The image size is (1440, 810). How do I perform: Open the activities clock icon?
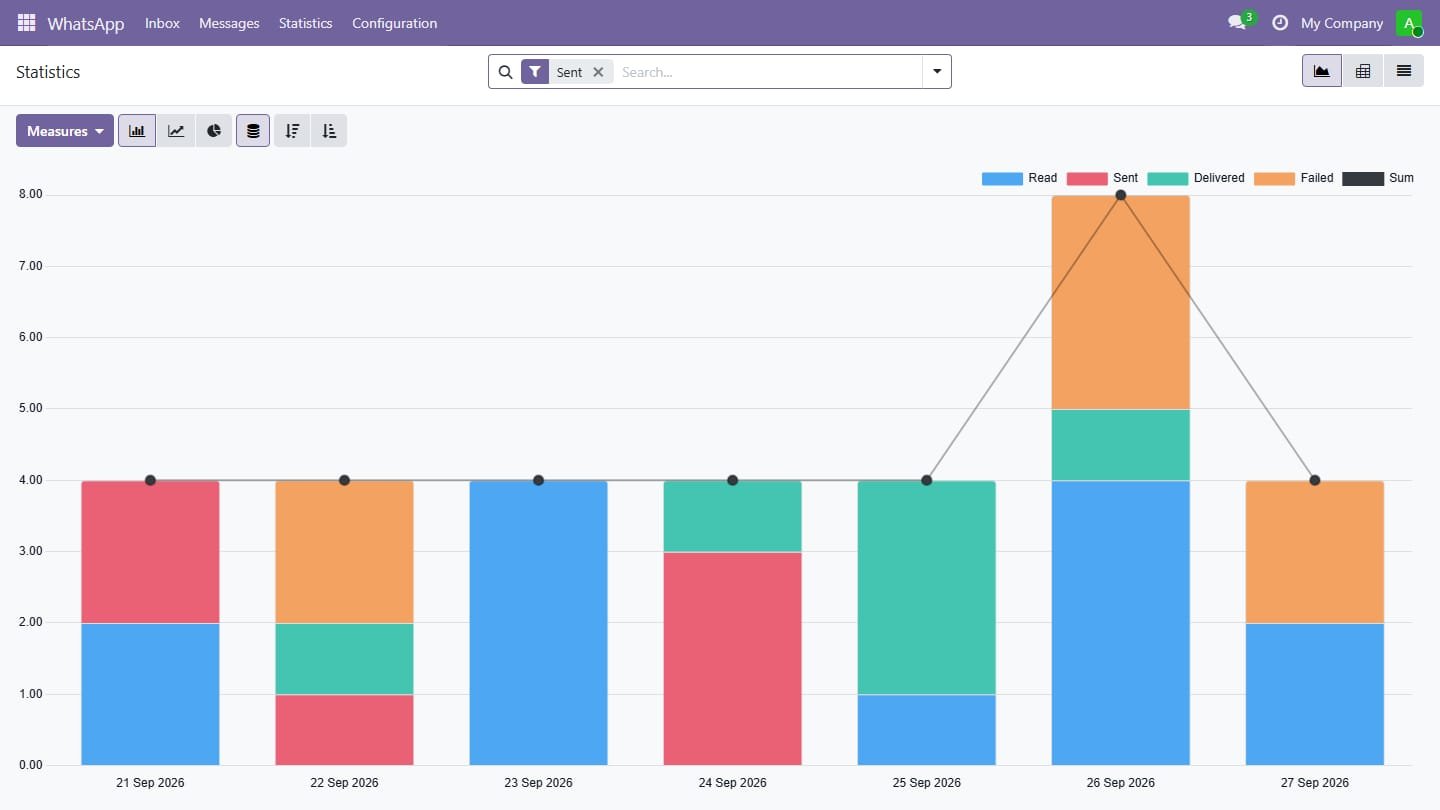click(x=1279, y=22)
